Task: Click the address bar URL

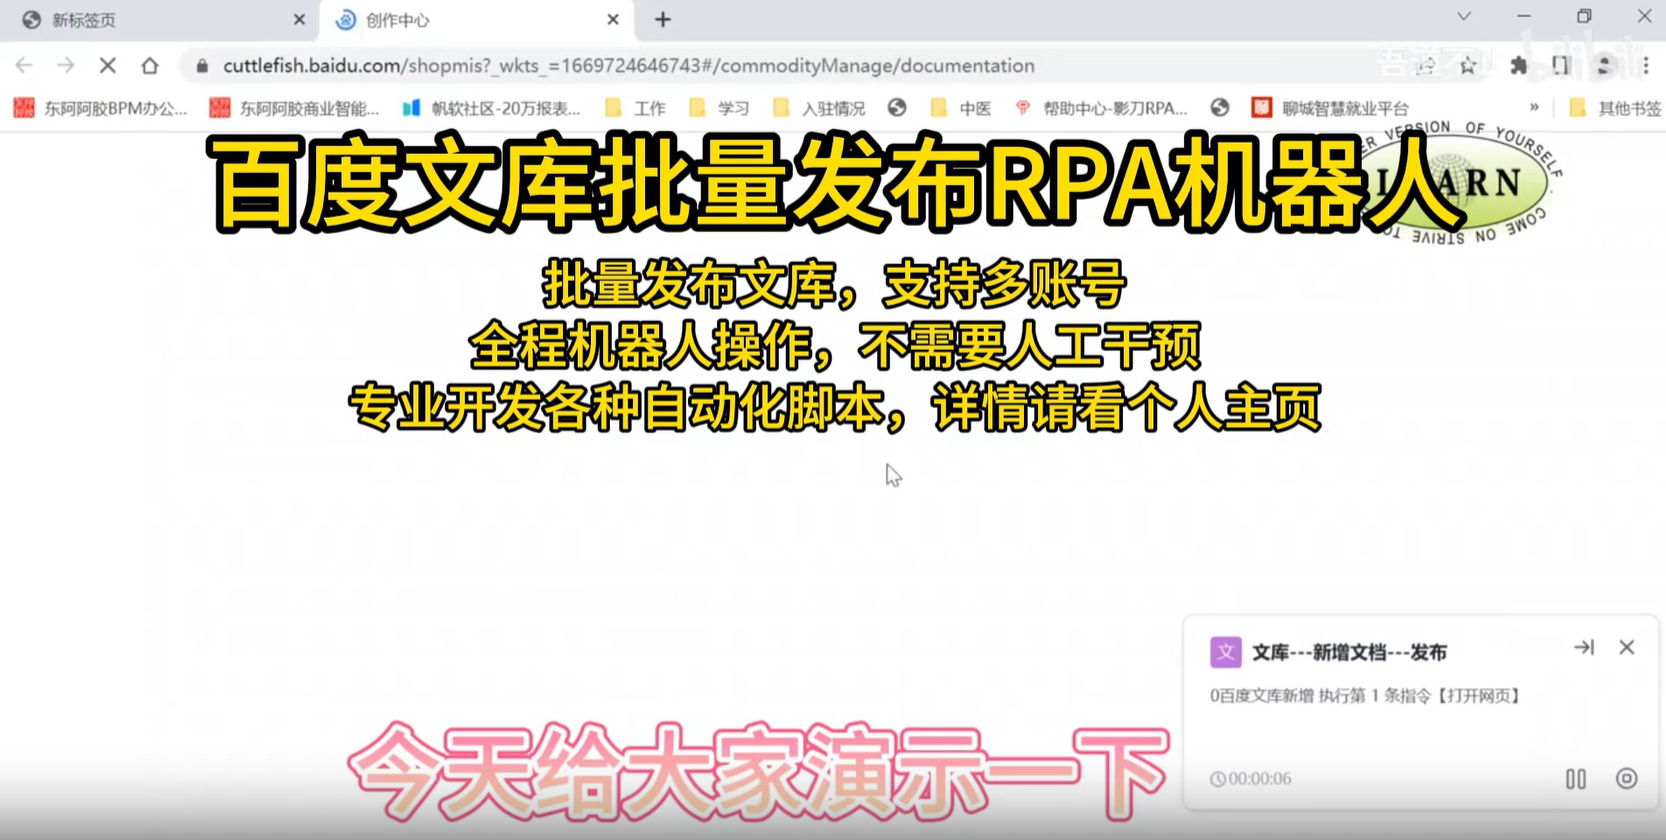Action: (x=629, y=65)
